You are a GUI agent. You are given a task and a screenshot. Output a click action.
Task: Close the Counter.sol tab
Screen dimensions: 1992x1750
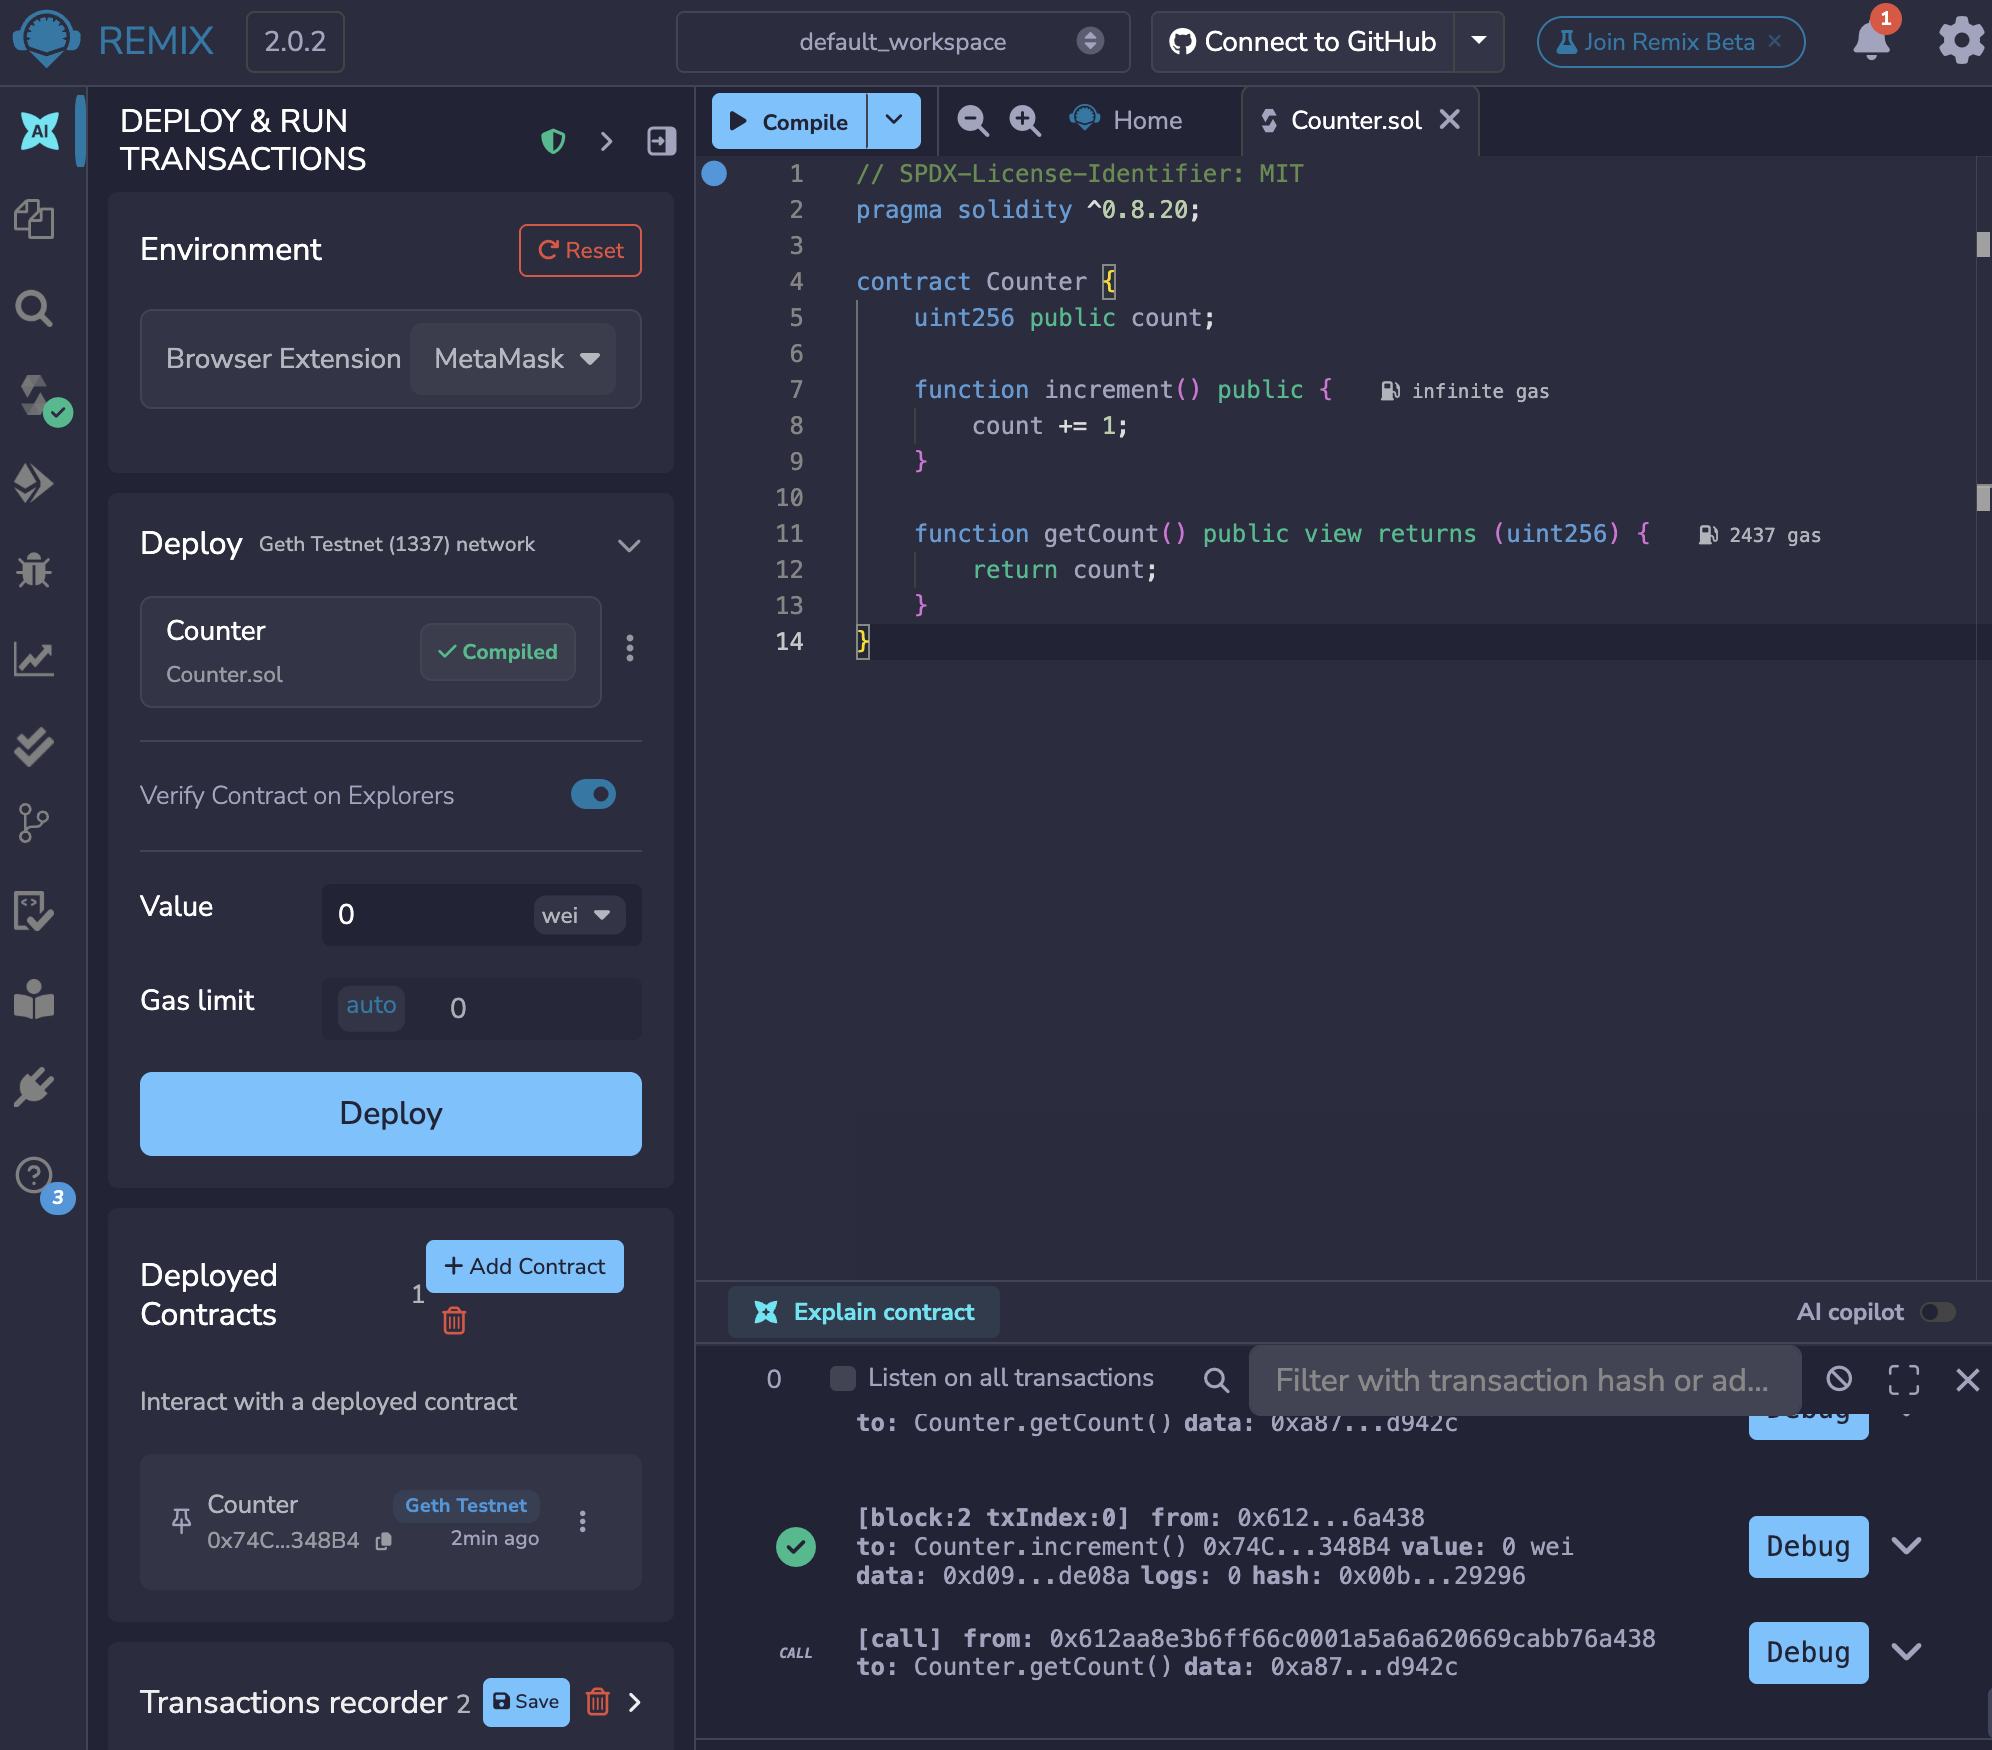pyautogui.click(x=1449, y=119)
